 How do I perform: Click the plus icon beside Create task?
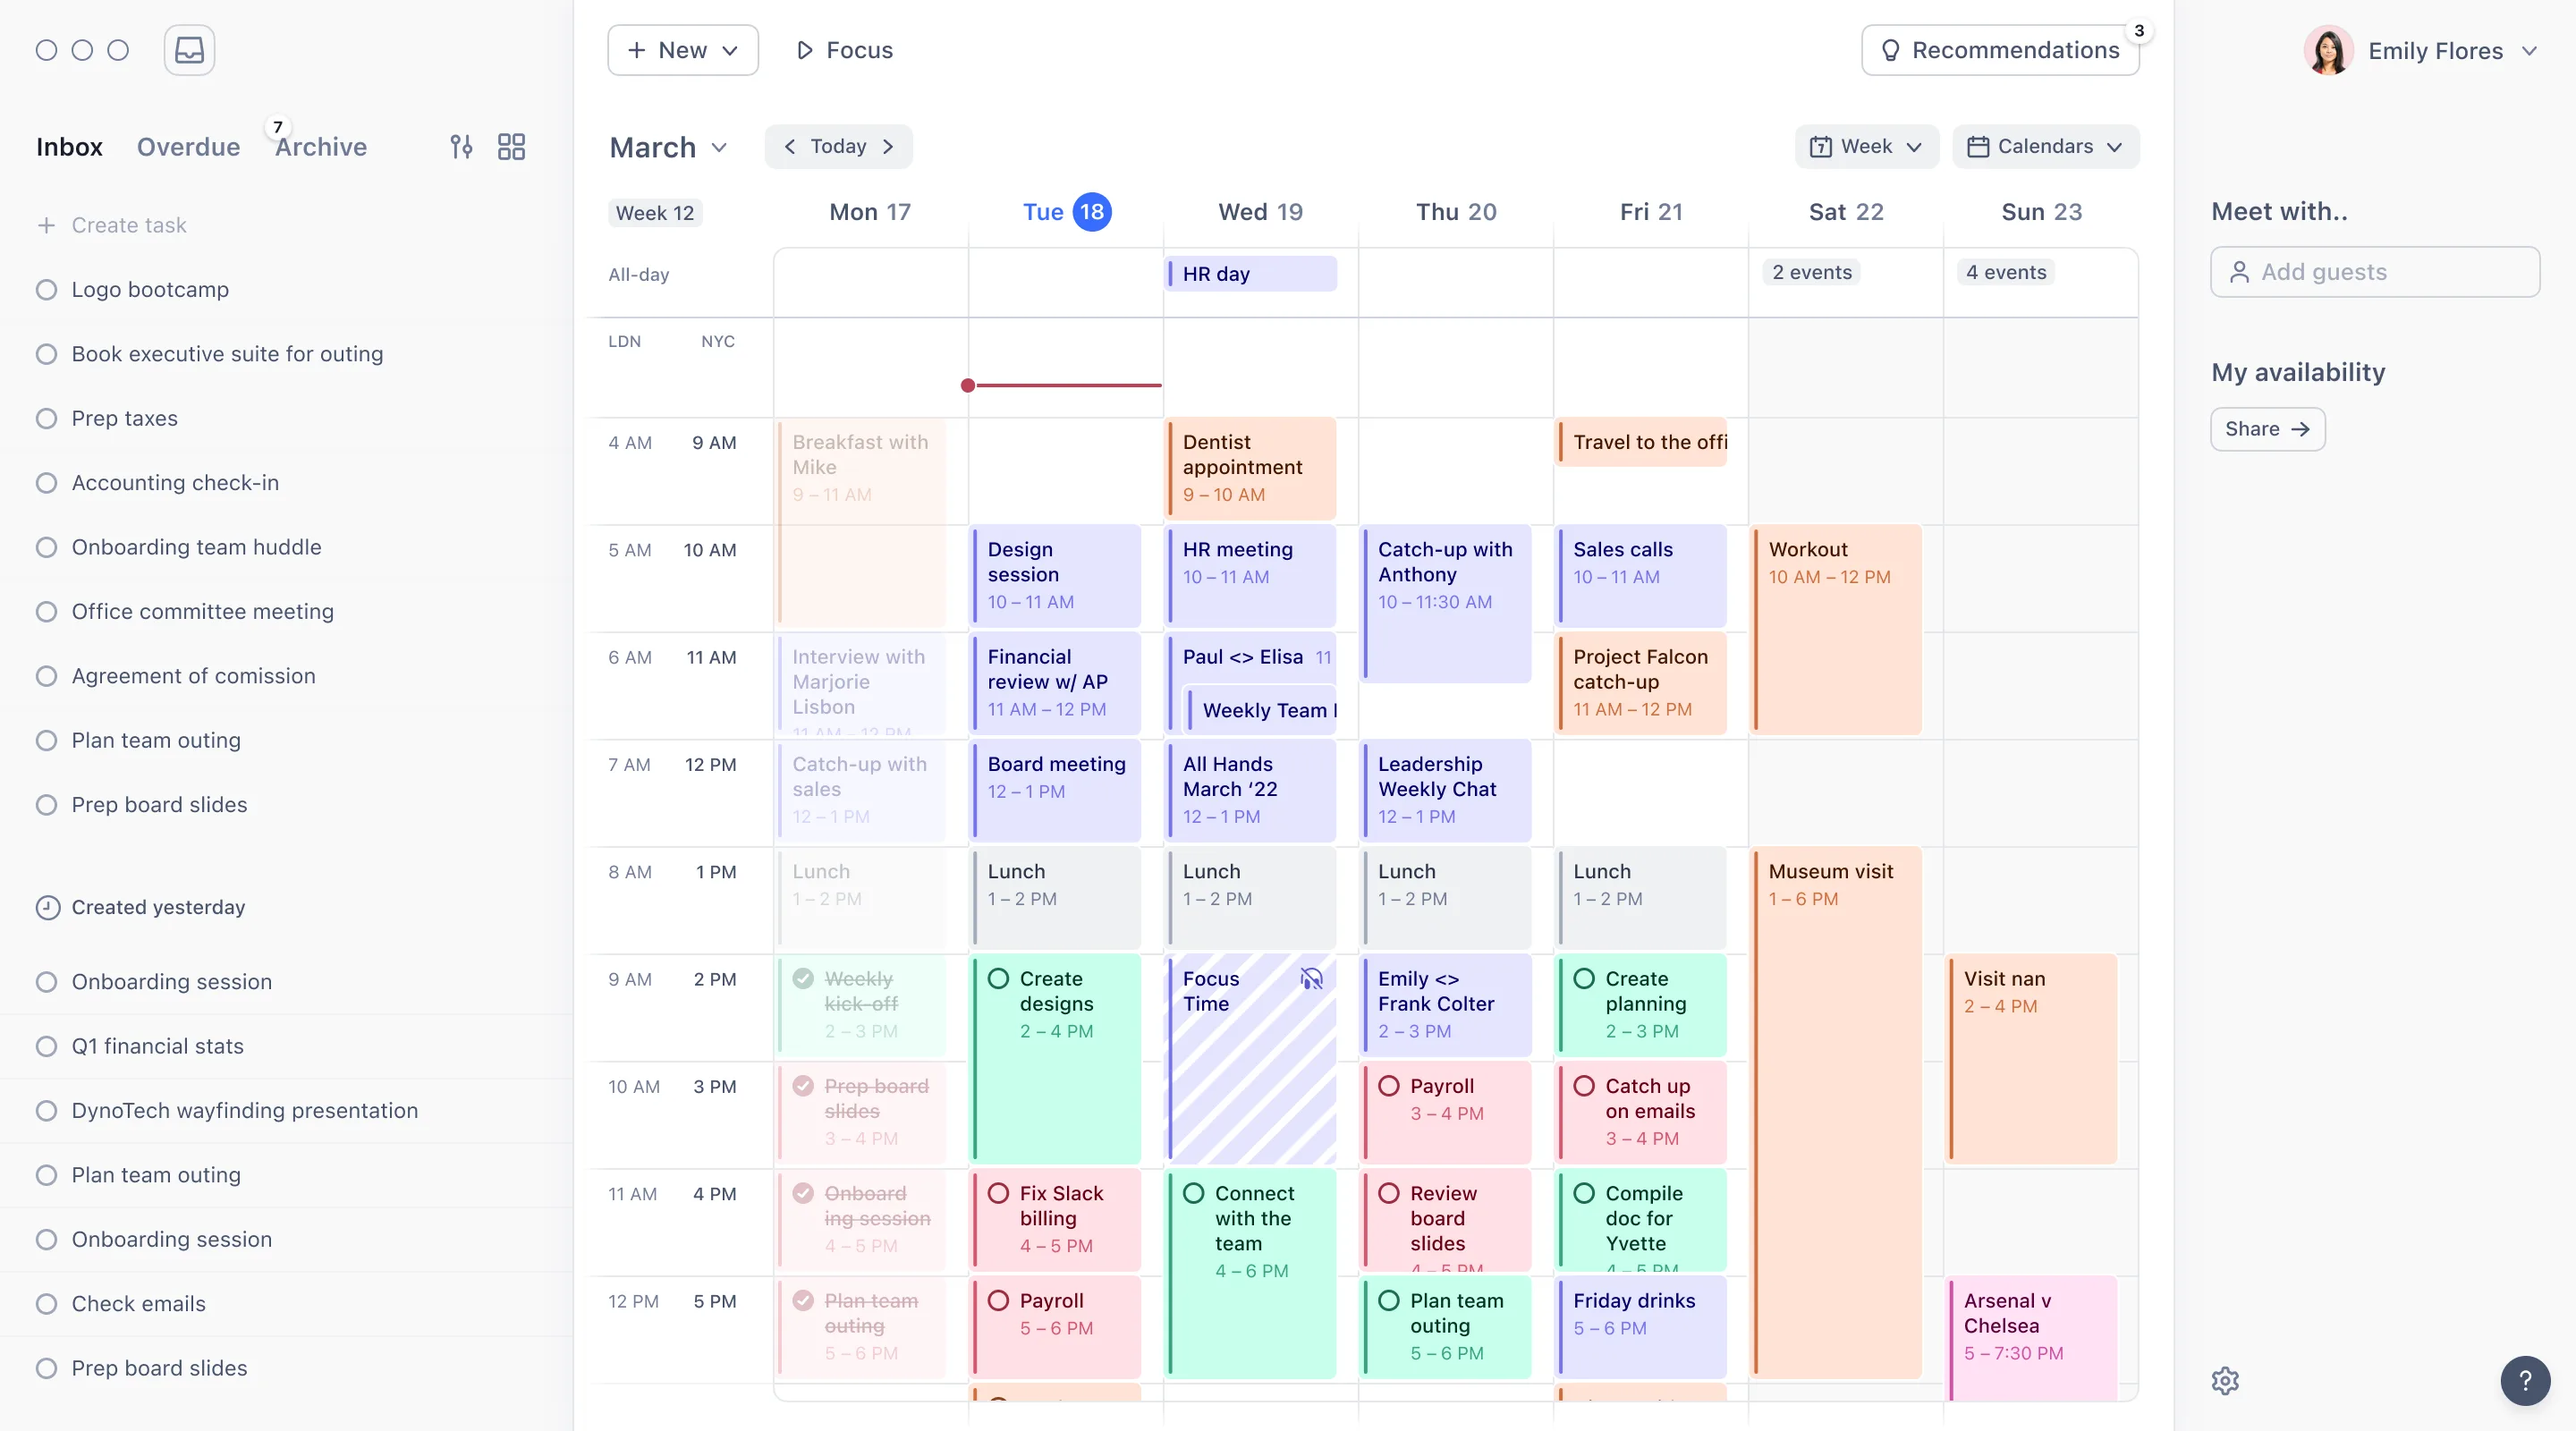[x=46, y=225]
